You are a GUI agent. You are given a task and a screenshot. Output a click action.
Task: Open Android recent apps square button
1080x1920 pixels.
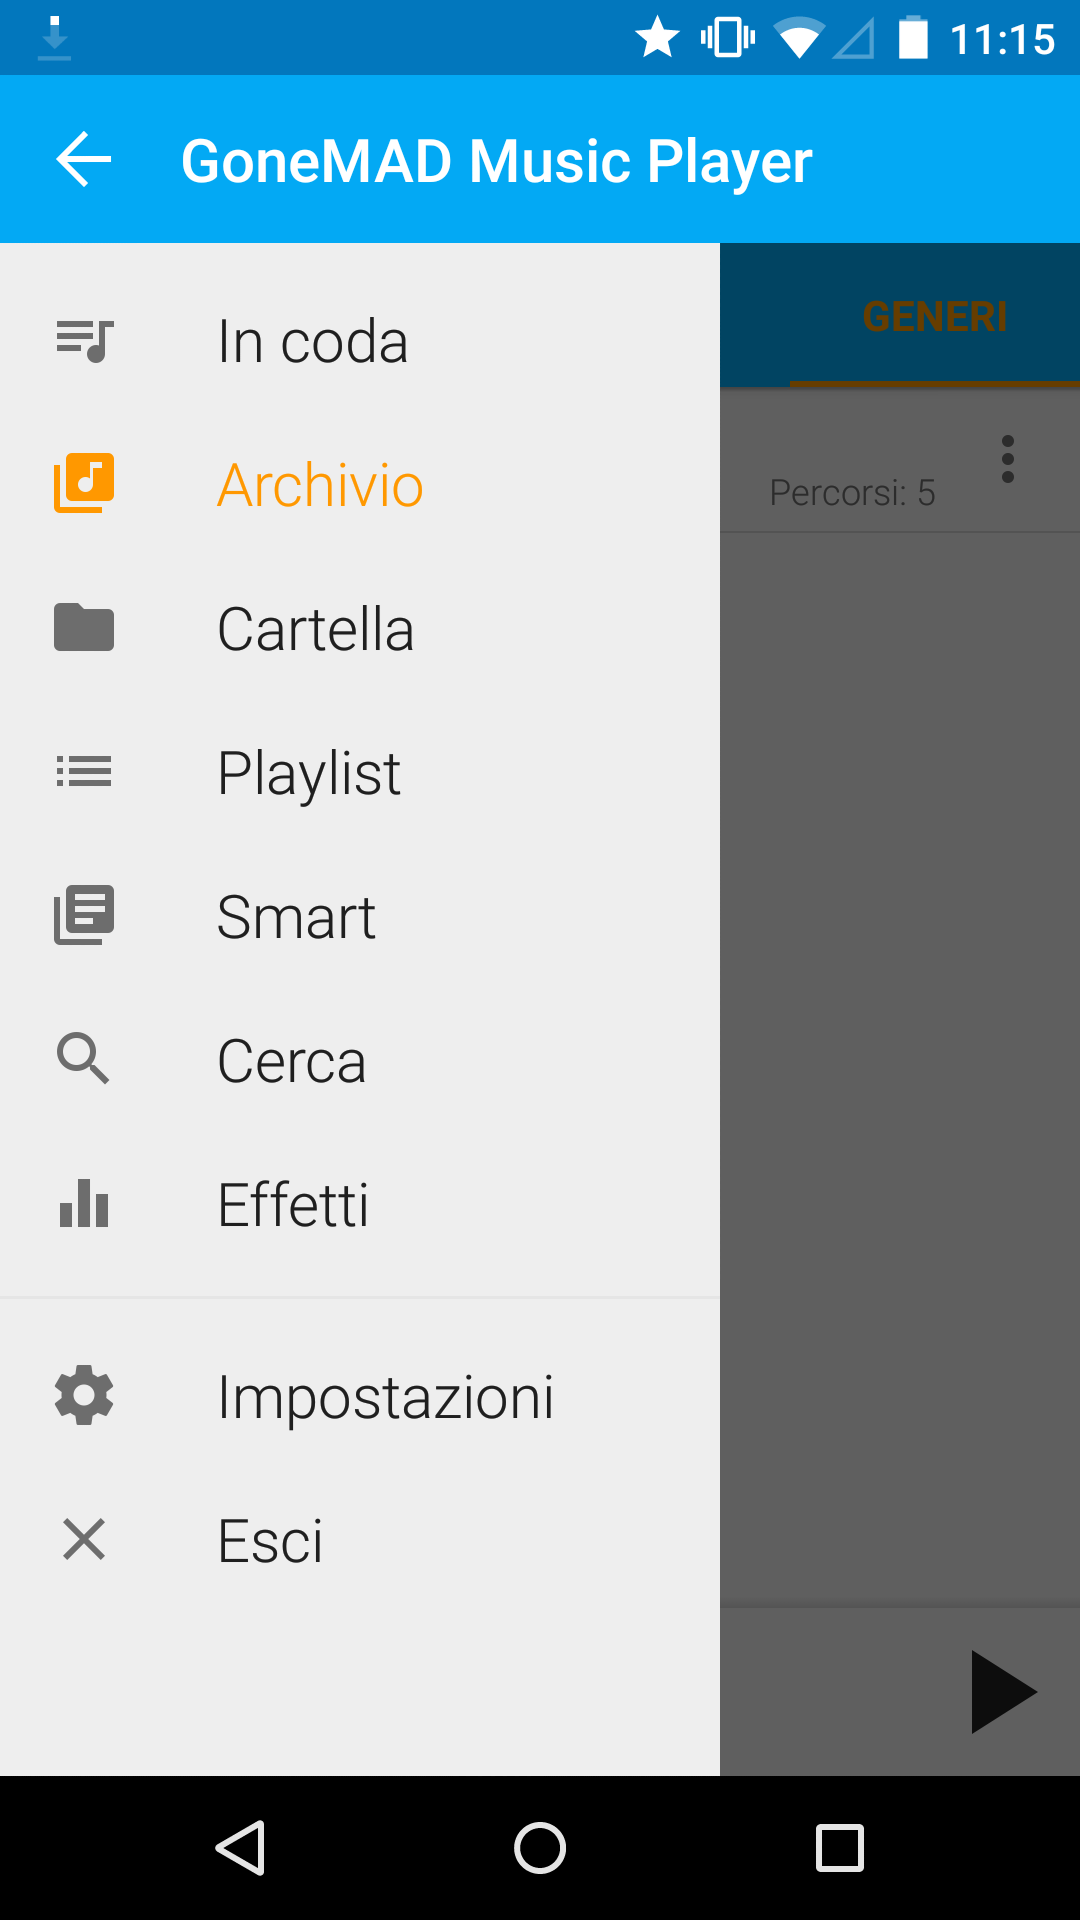840,1847
